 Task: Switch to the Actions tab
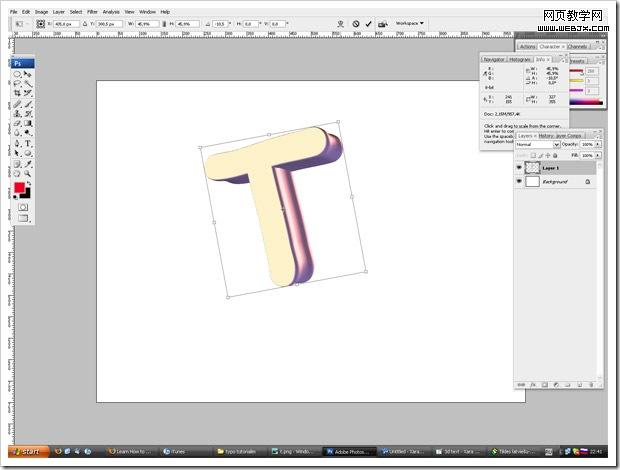pyautogui.click(x=527, y=47)
